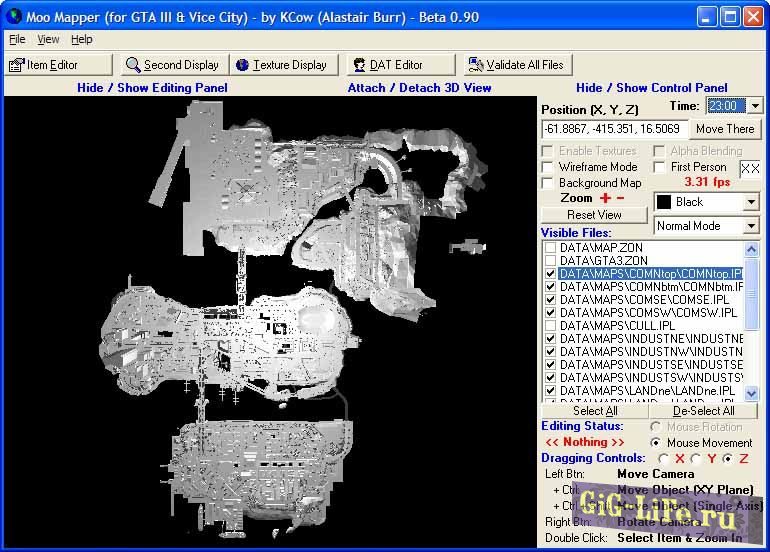Open the Black background color dropdown
Viewport: 770px width, 552px height.
[751, 202]
